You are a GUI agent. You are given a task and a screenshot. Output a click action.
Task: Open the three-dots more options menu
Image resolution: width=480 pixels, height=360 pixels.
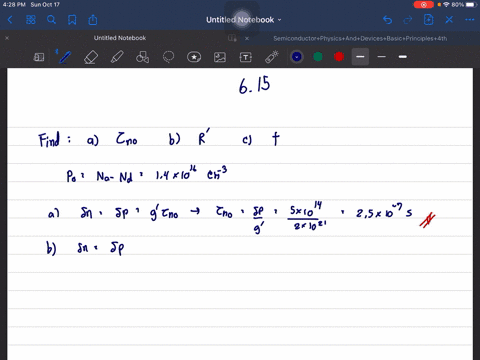[x=470, y=20]
